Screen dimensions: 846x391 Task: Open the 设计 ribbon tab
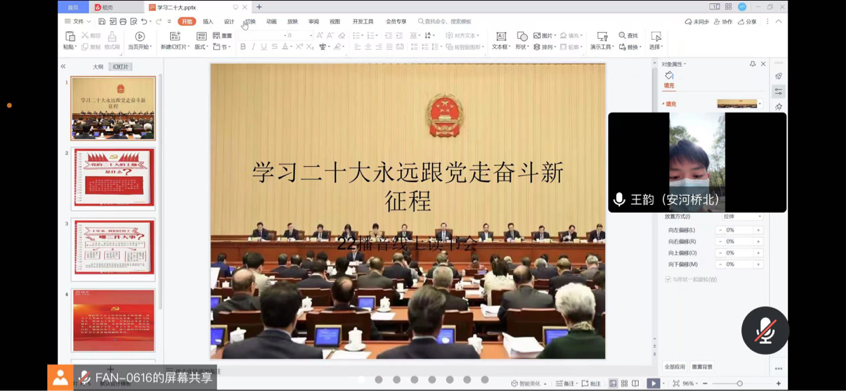(x=229, y=22)
